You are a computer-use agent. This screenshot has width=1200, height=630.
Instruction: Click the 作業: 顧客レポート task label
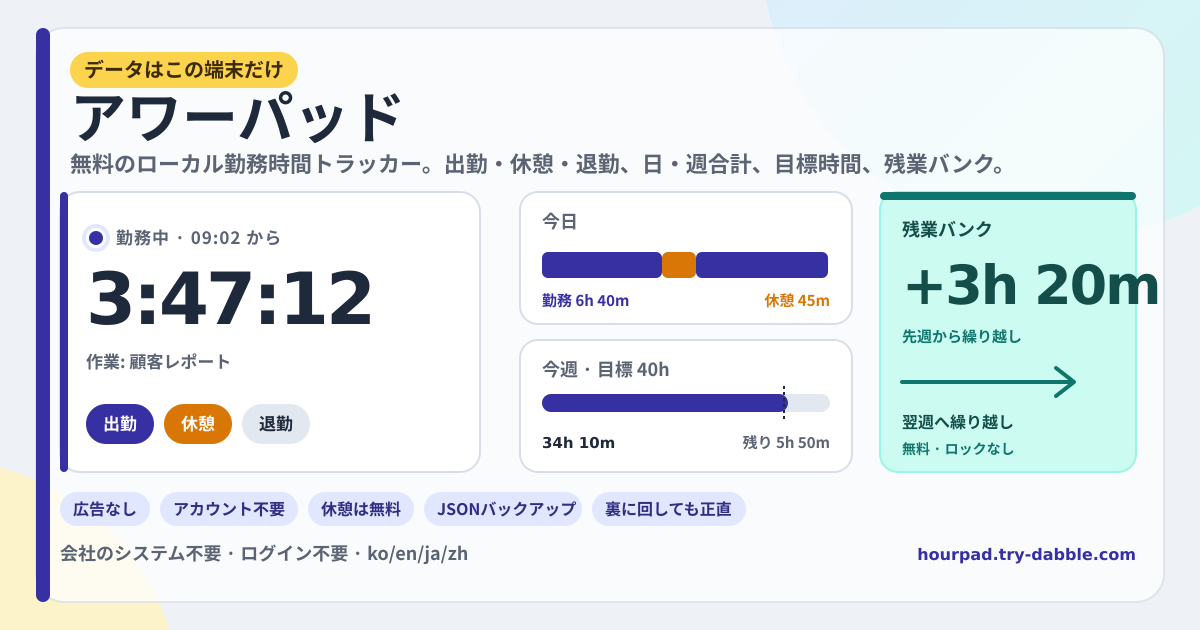click(159, 362)
